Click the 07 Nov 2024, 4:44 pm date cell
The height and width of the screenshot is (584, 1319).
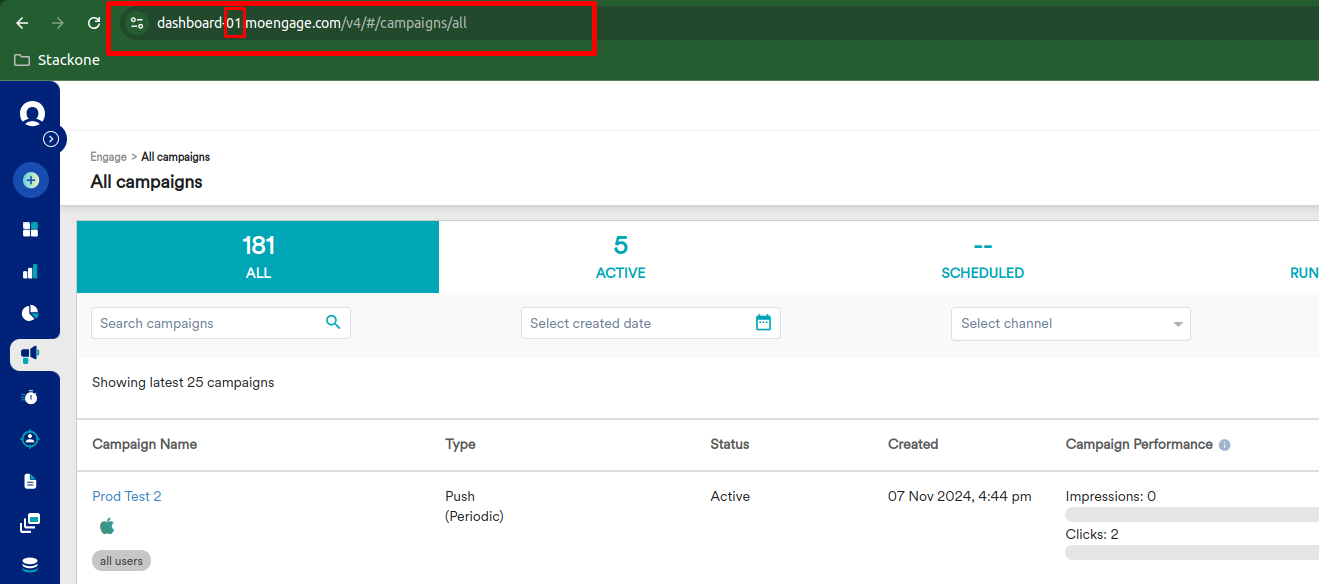960,496
